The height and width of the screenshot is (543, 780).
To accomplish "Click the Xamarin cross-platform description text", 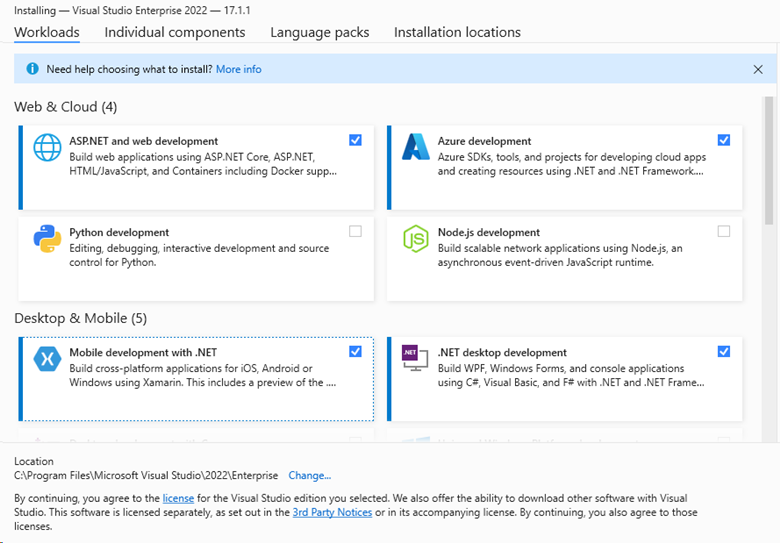I will coord(202,375).
